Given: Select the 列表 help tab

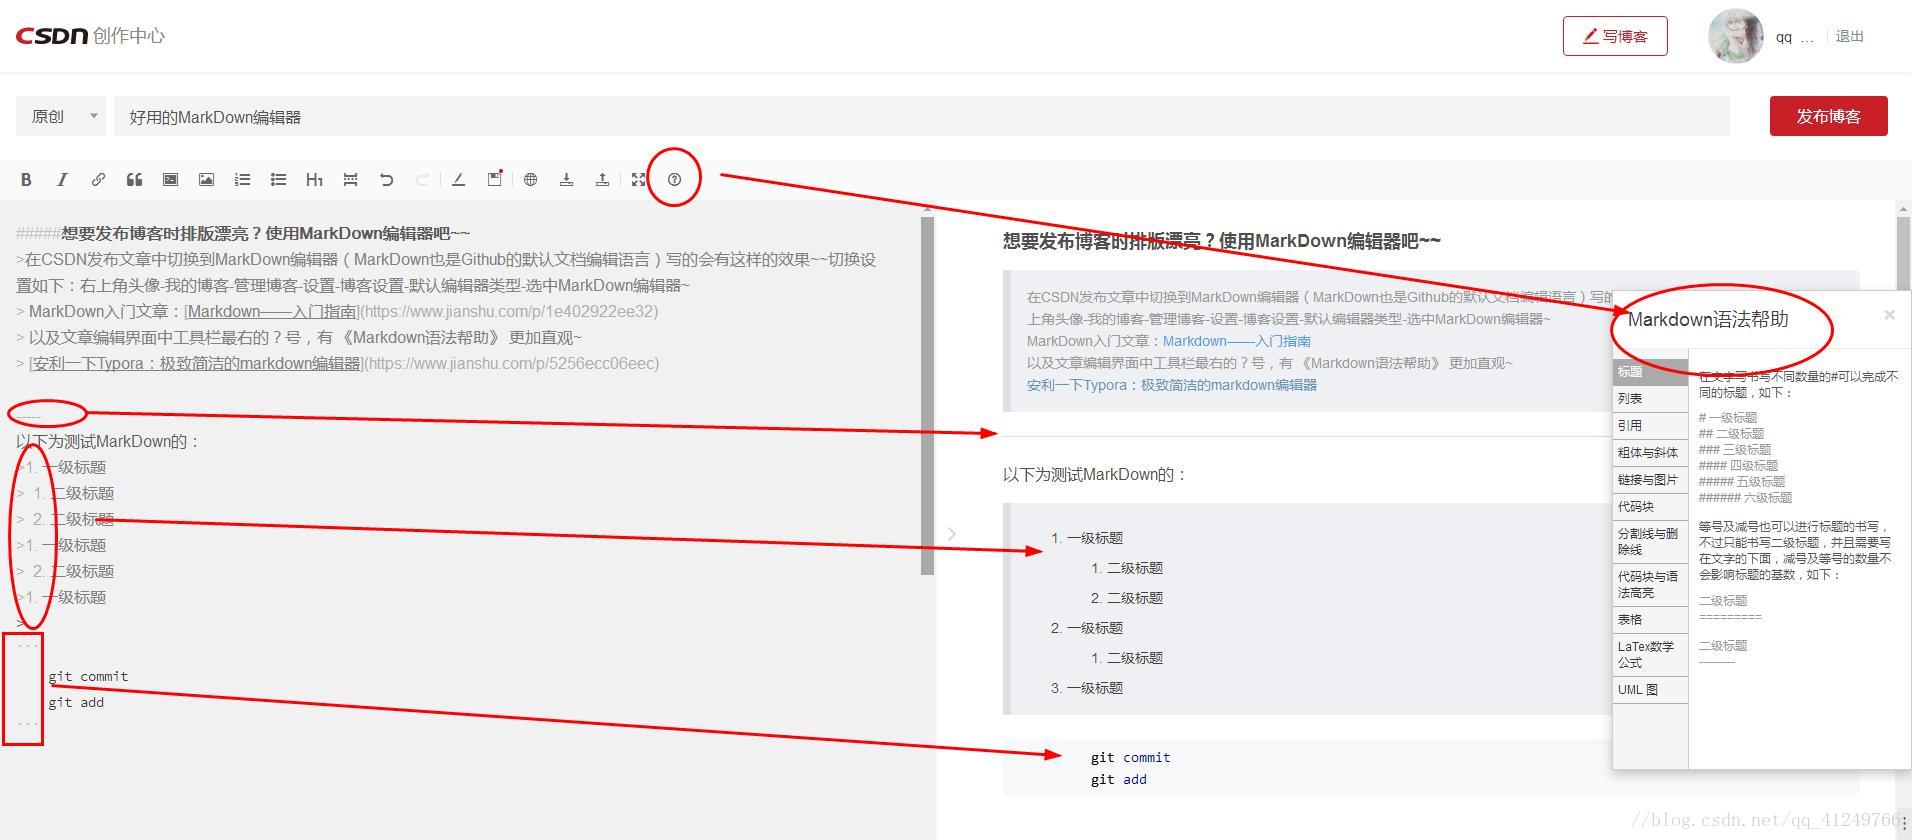Looking at the screenshot, I should coord(1650,399).
